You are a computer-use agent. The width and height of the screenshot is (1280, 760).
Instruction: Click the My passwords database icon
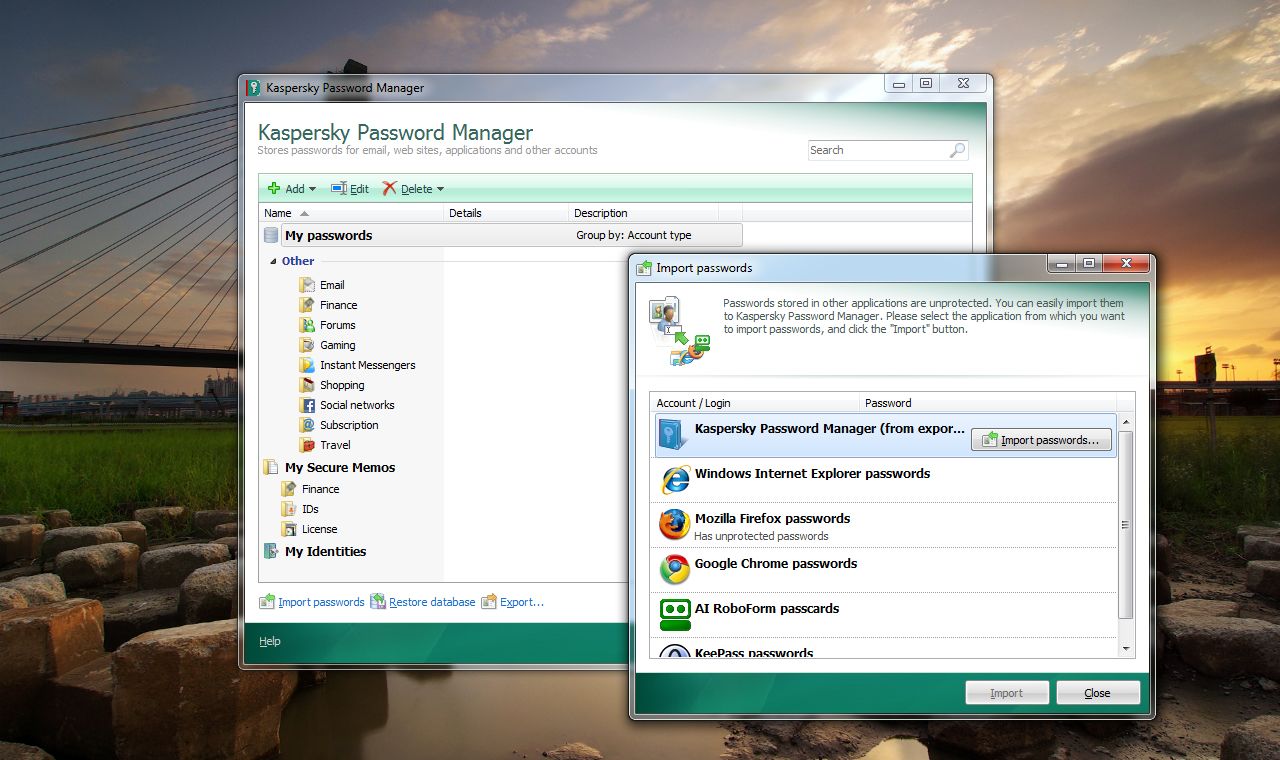pyautogui.click(x=271, y=235)
